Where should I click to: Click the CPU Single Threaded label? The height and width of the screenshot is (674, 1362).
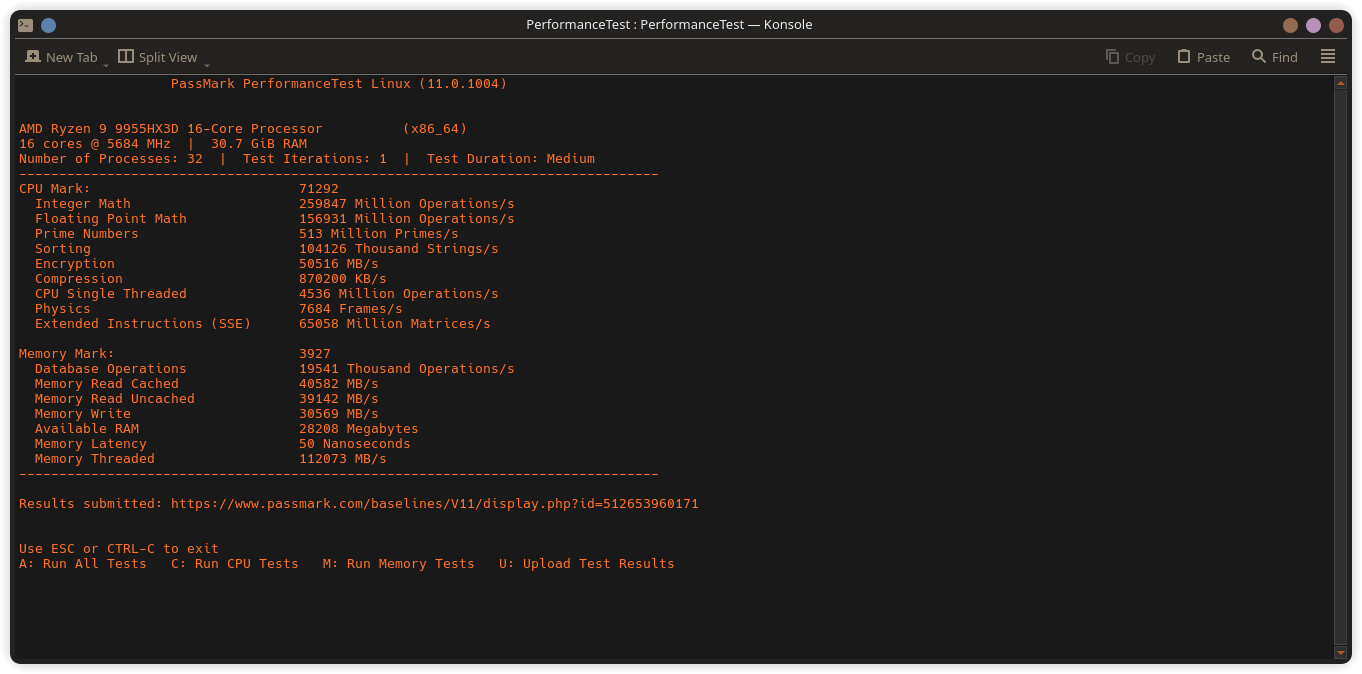pos(111,294)
